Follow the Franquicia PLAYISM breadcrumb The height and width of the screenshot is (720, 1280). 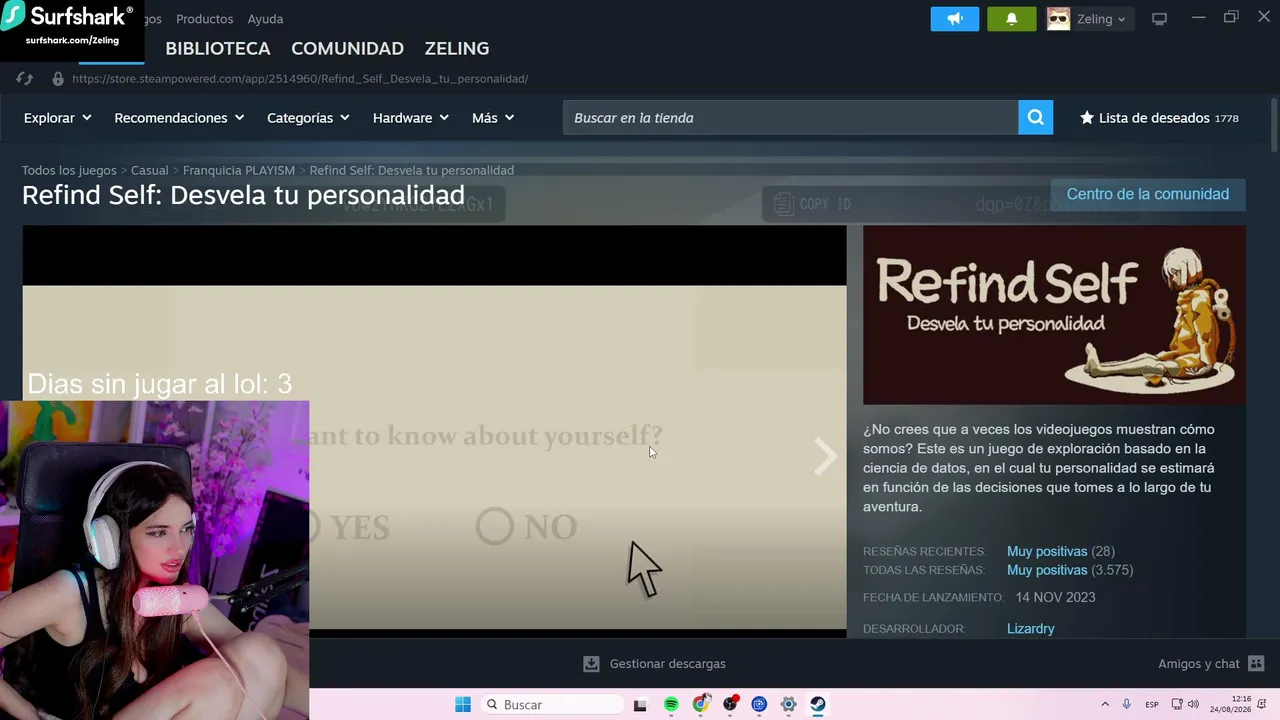pyautogui.click(x=239, y=170)
